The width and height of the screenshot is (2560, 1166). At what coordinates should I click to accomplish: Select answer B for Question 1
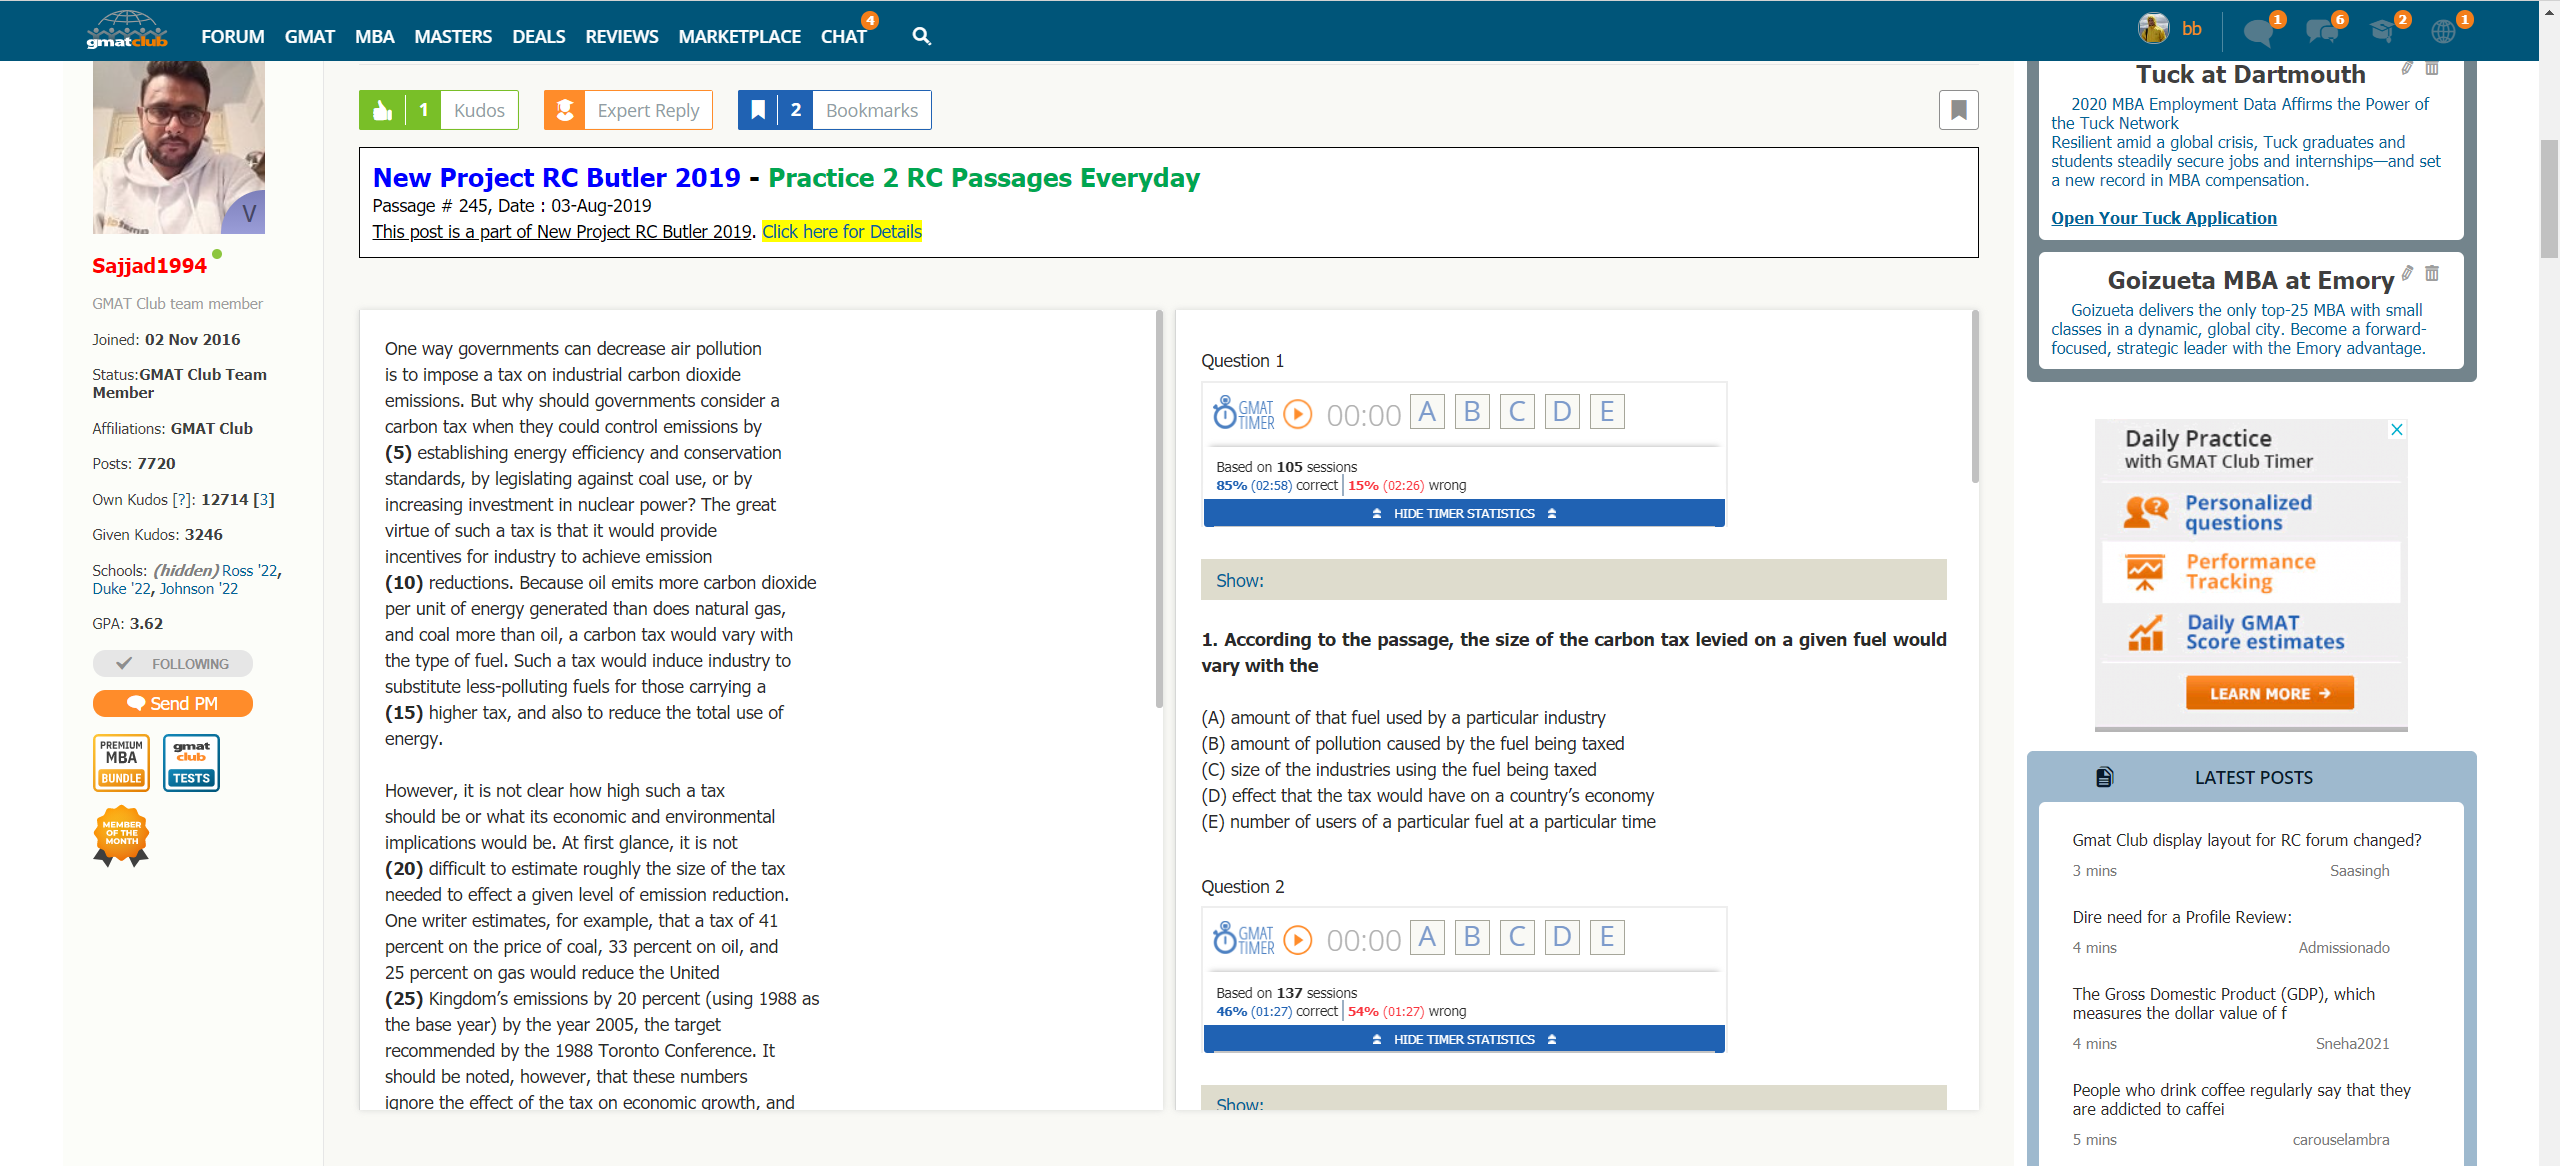1472,412
